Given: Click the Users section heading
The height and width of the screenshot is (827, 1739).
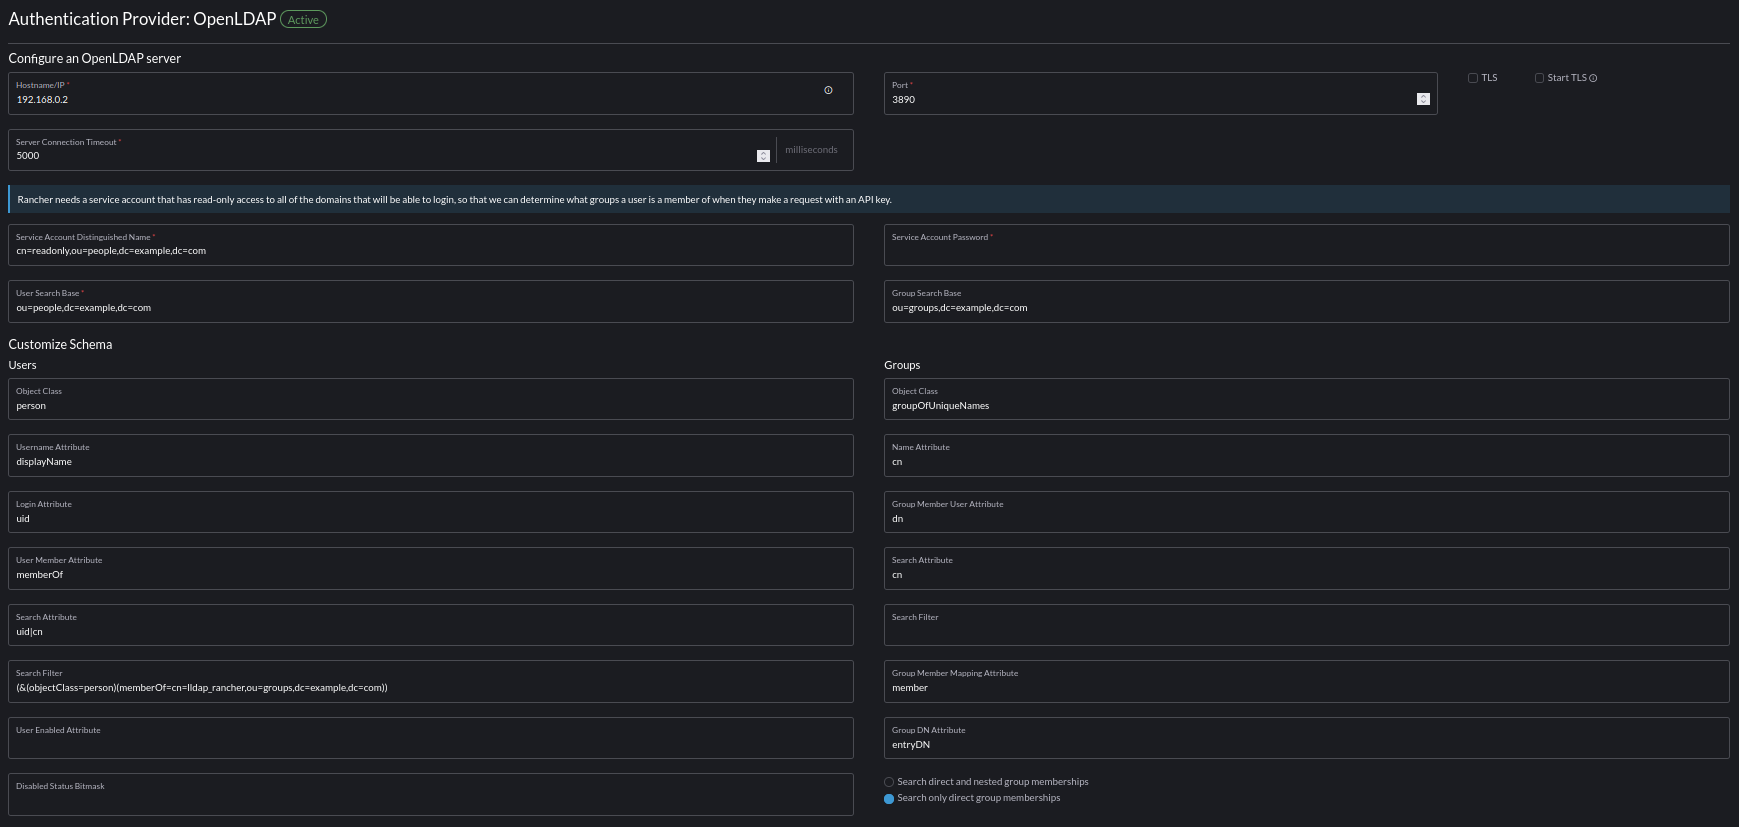Looking at the screenshot, I should (22, 365).
